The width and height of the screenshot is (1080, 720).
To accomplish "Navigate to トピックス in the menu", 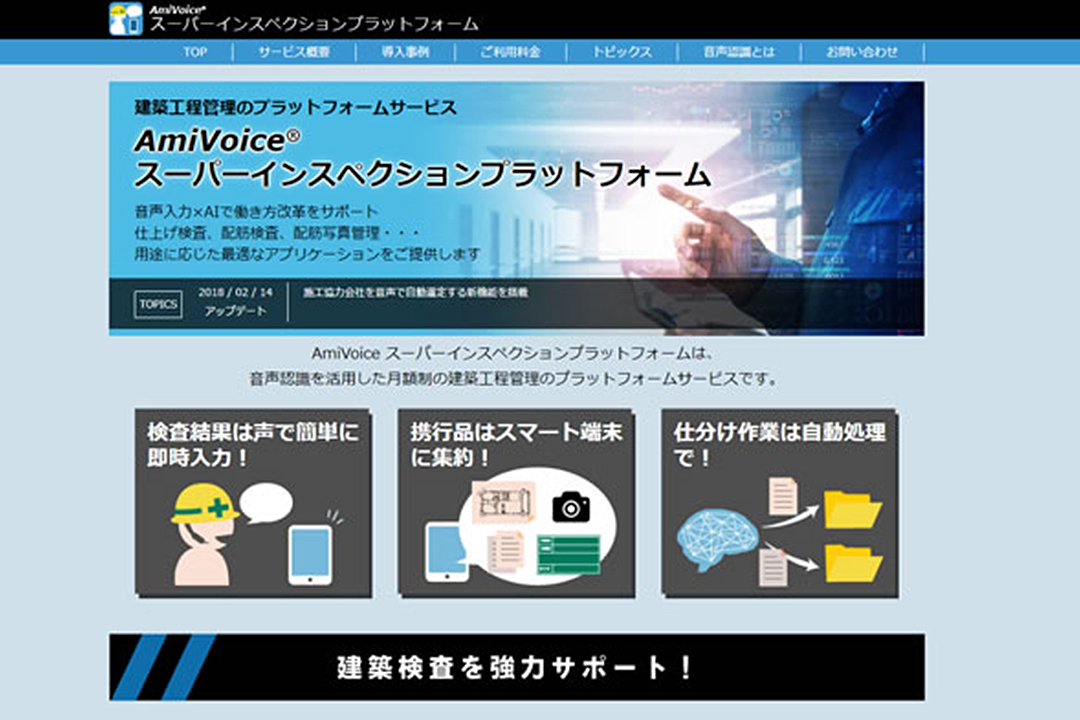I will pyautogui.click(x=622, y=52).
